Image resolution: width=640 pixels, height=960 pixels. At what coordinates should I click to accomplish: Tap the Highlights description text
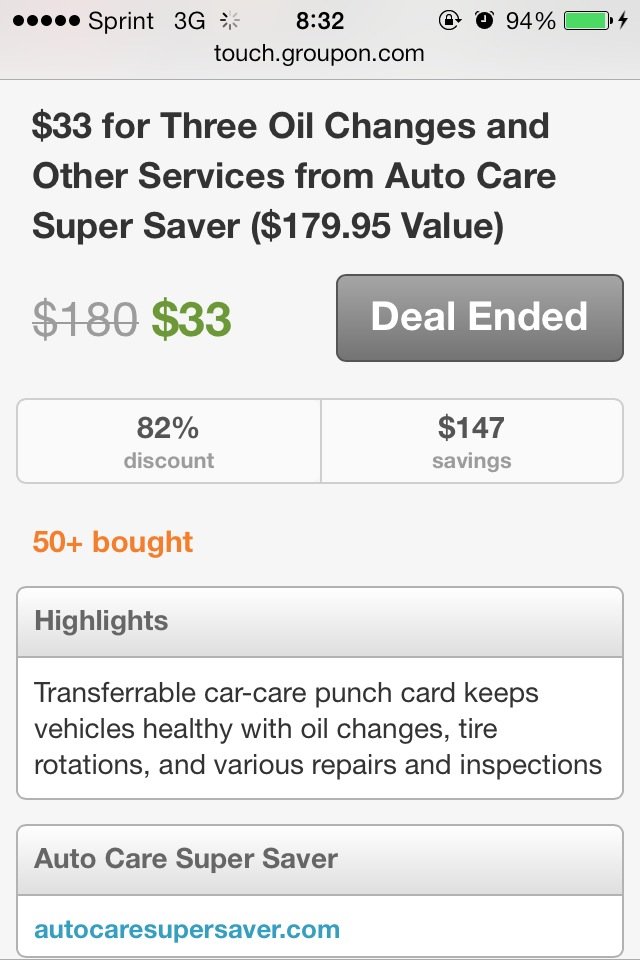[319, 729]
